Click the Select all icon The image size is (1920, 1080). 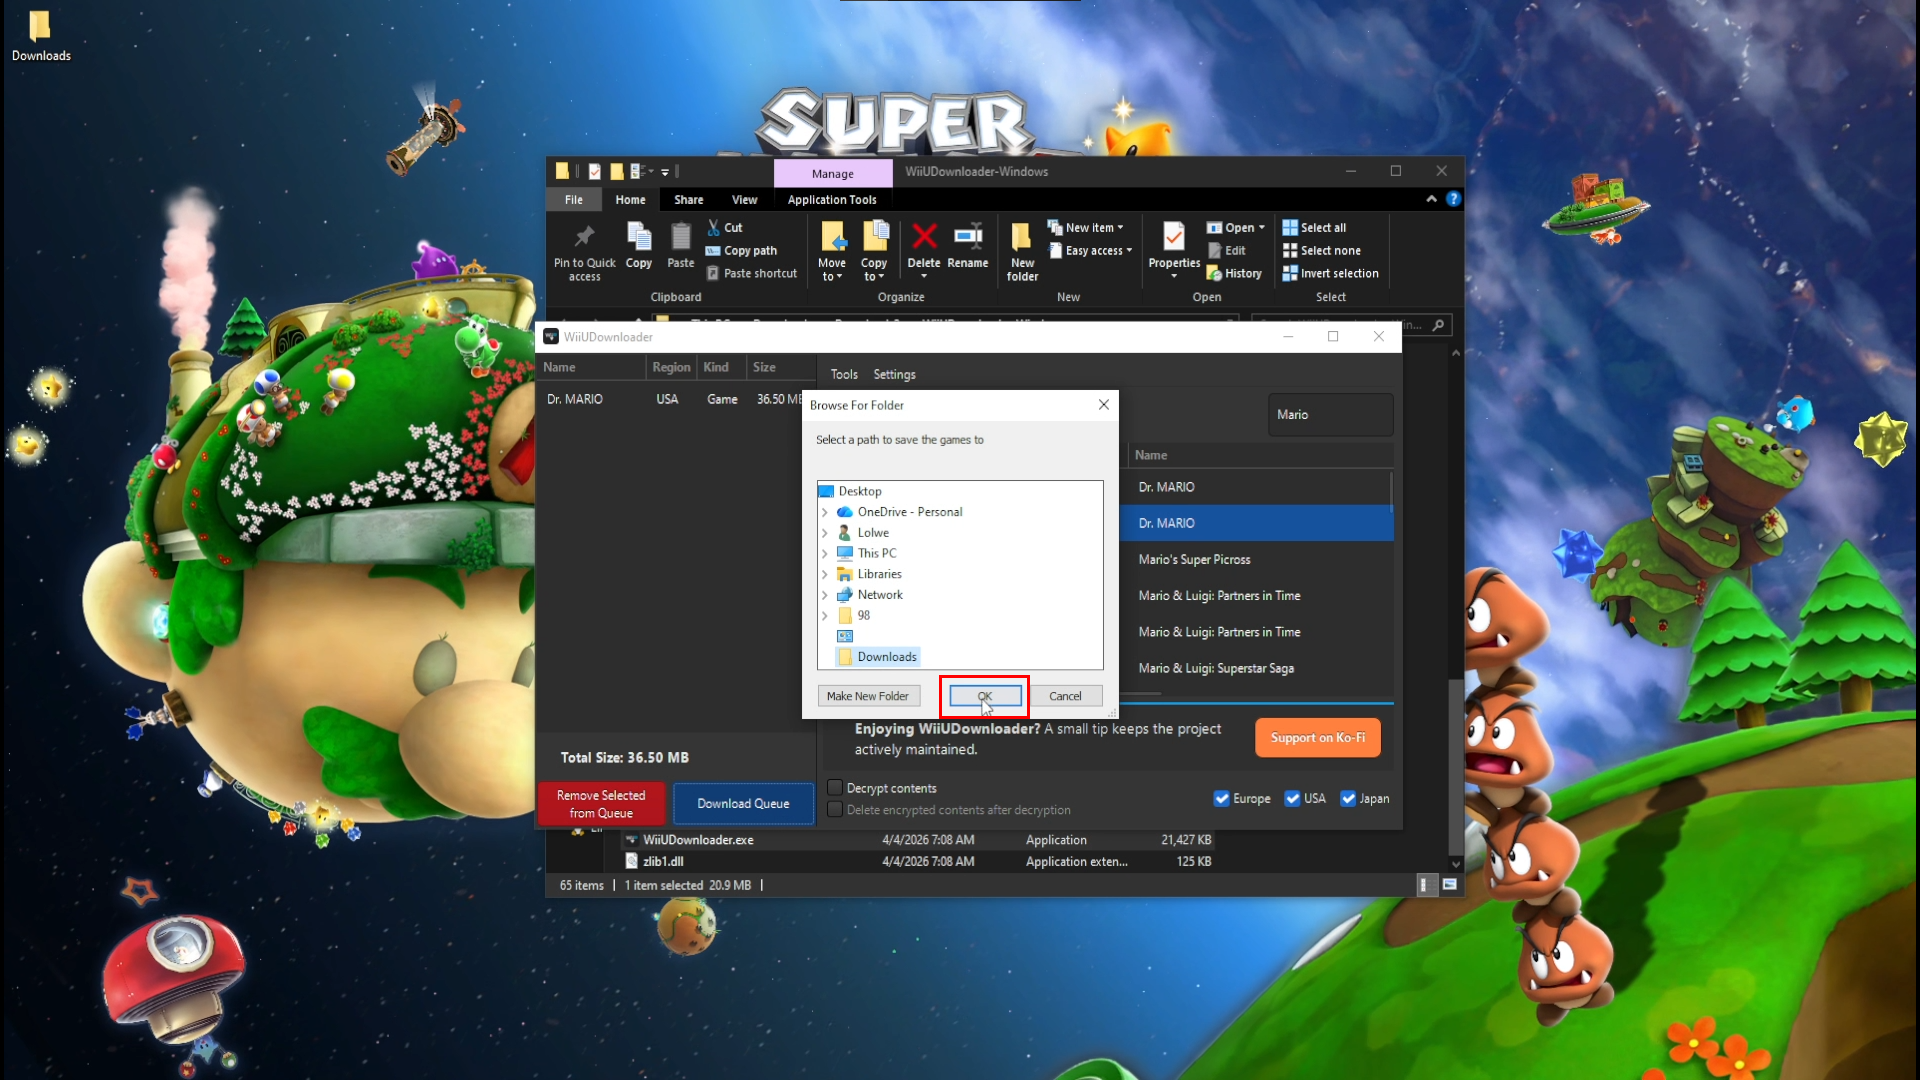pos(1290,228)
